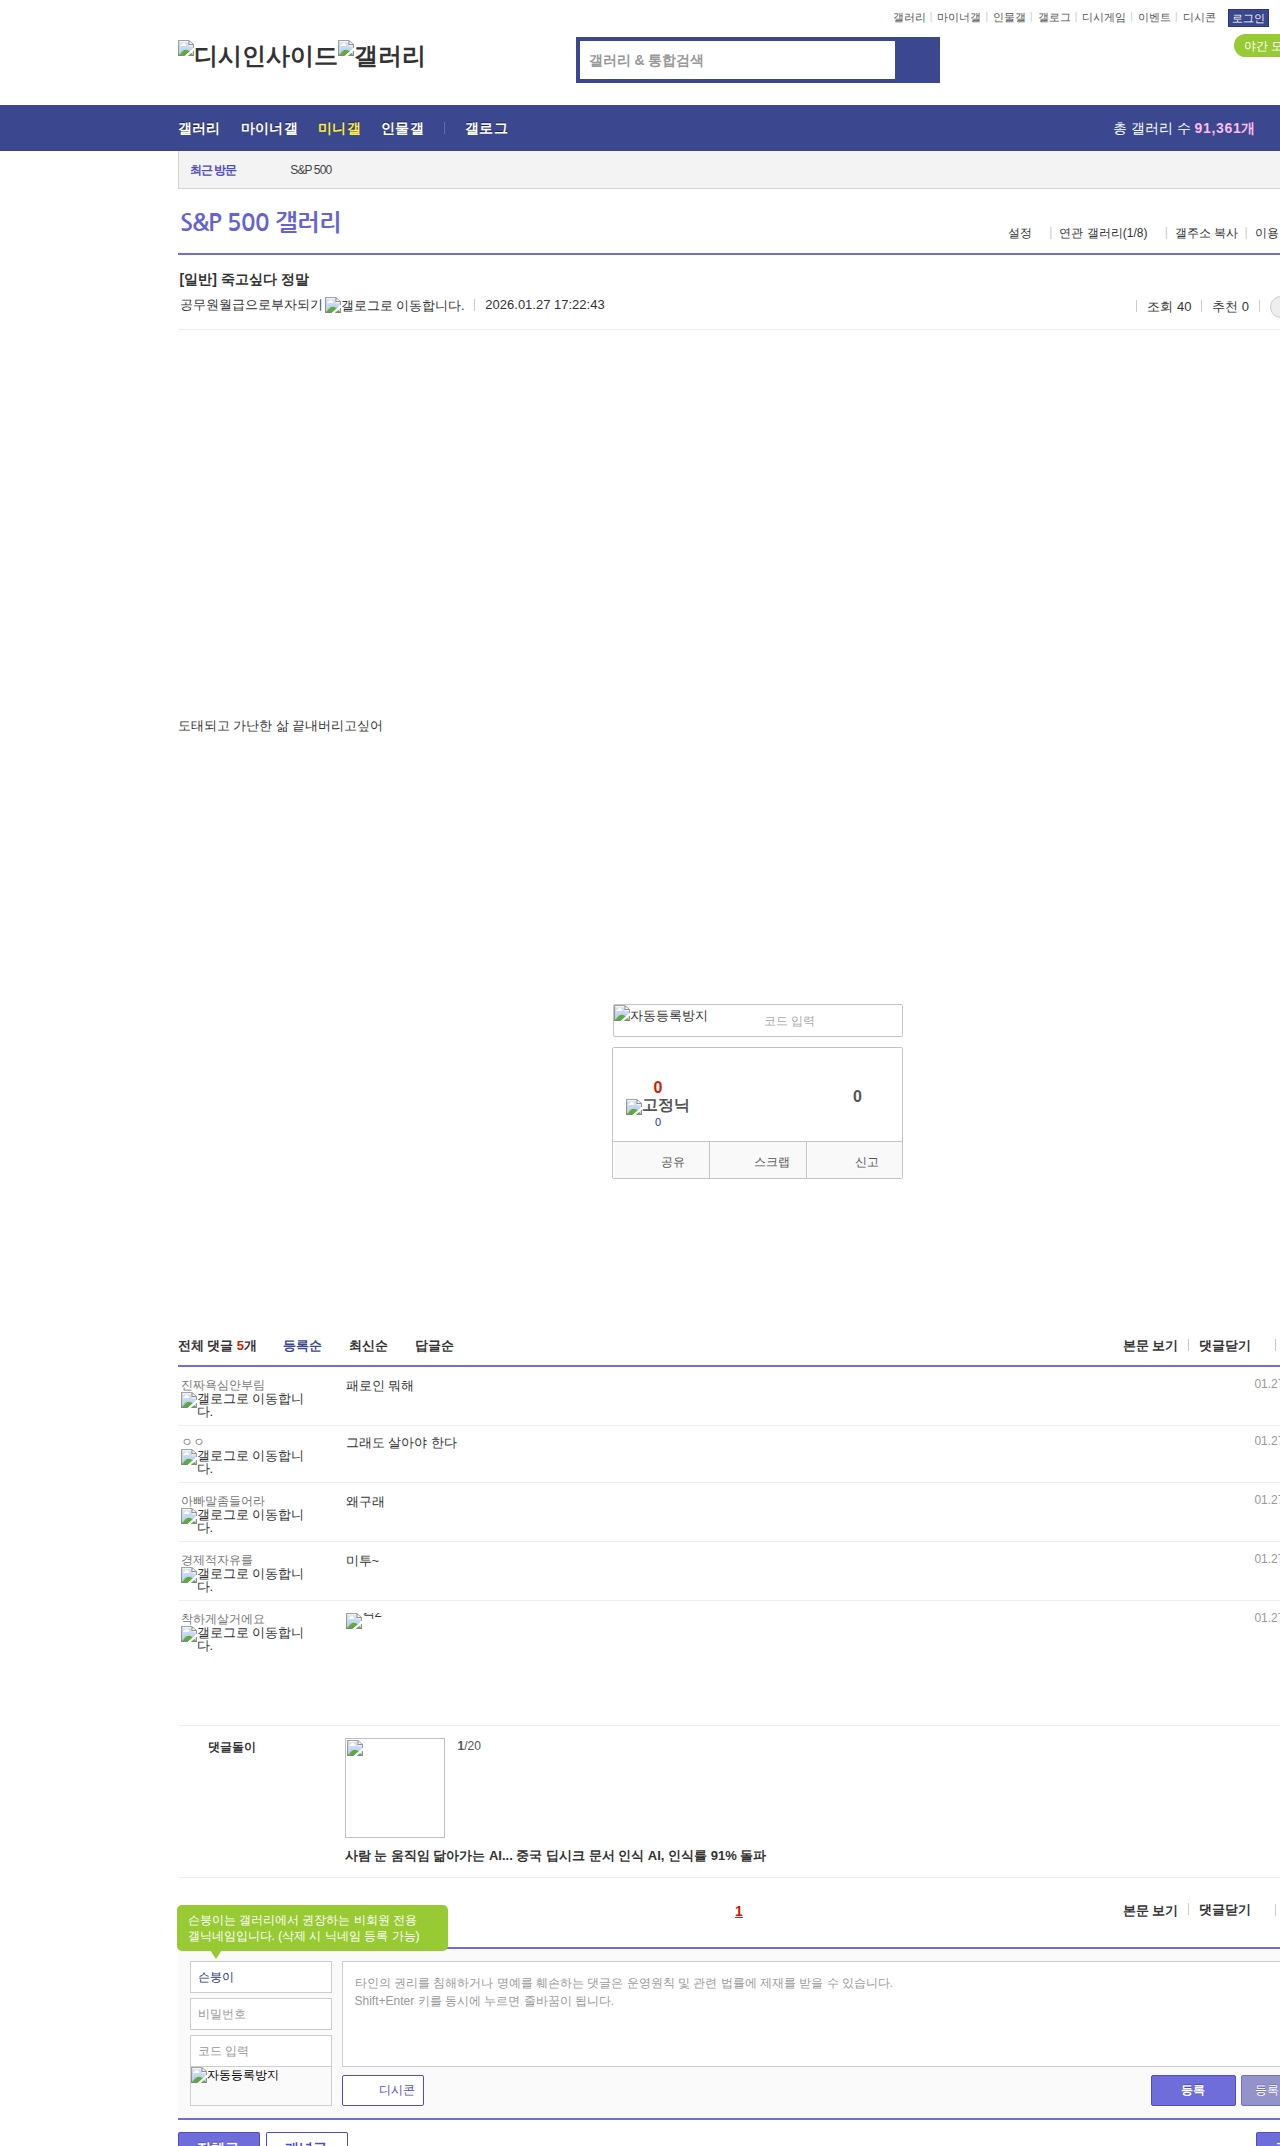This screenshot has height=2146, width=1280.
Task: Click the comment text area
Action: coord(811,2014)
